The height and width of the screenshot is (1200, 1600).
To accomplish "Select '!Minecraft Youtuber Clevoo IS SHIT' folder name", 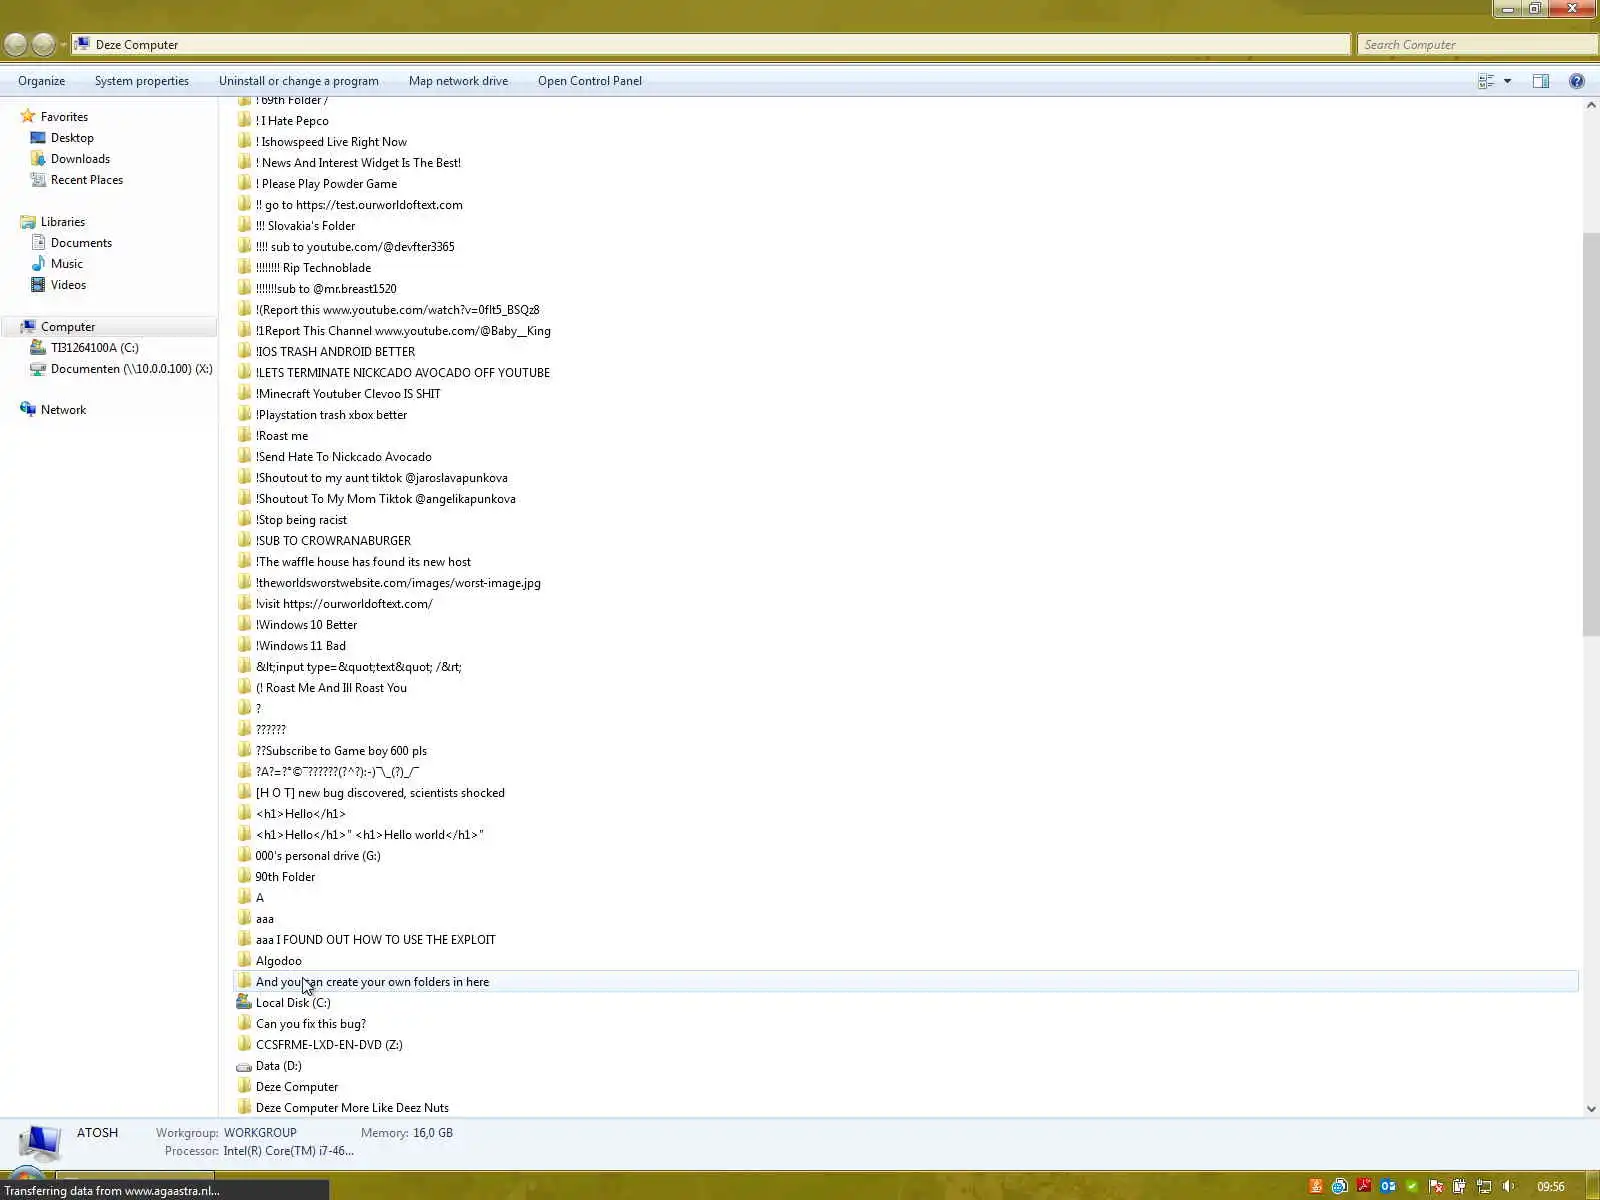I will (348, 394).
